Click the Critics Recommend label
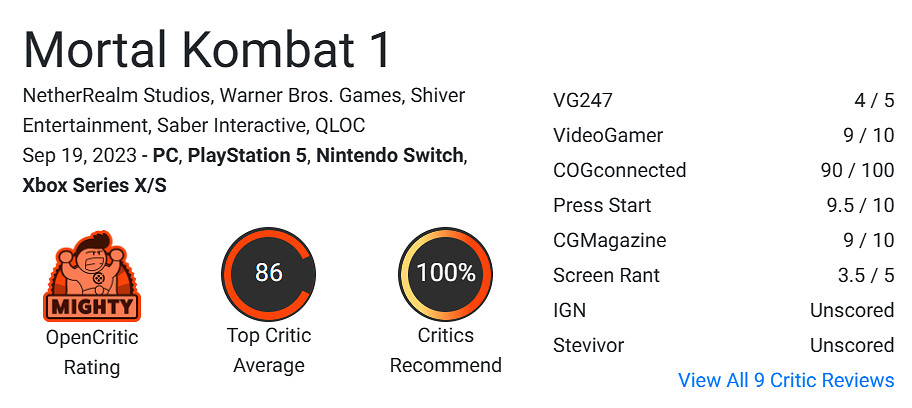This screenshot has height=408, width=912. tap(445, 351)
